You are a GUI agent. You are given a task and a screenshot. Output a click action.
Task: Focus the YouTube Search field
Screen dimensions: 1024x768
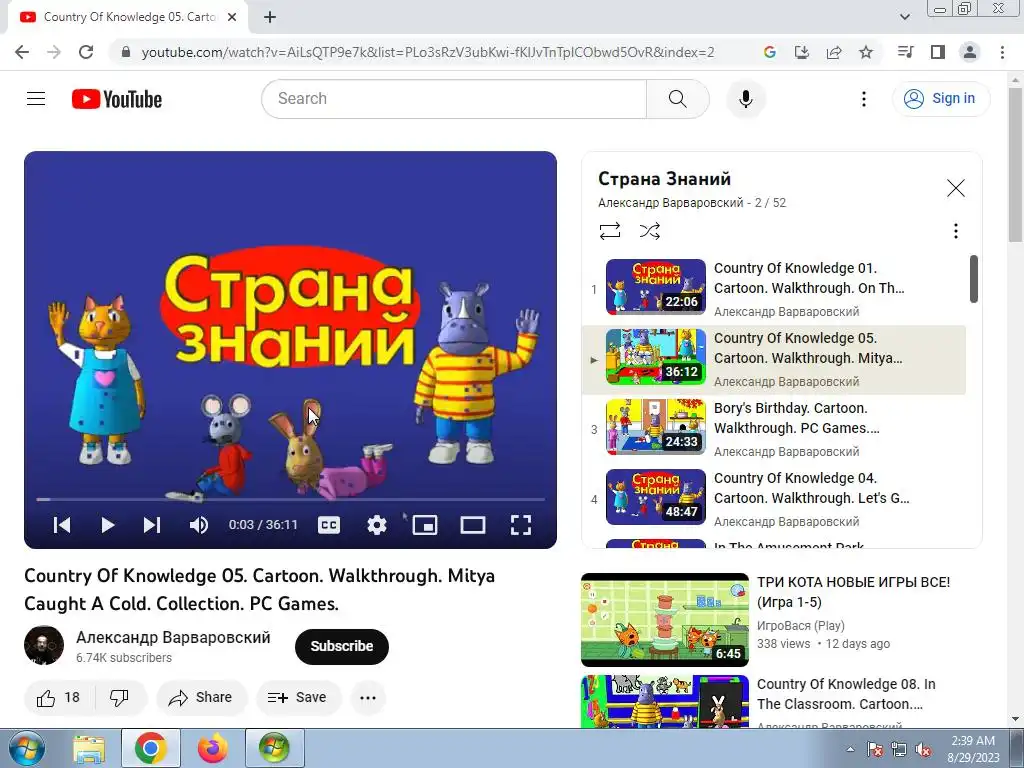455,99
